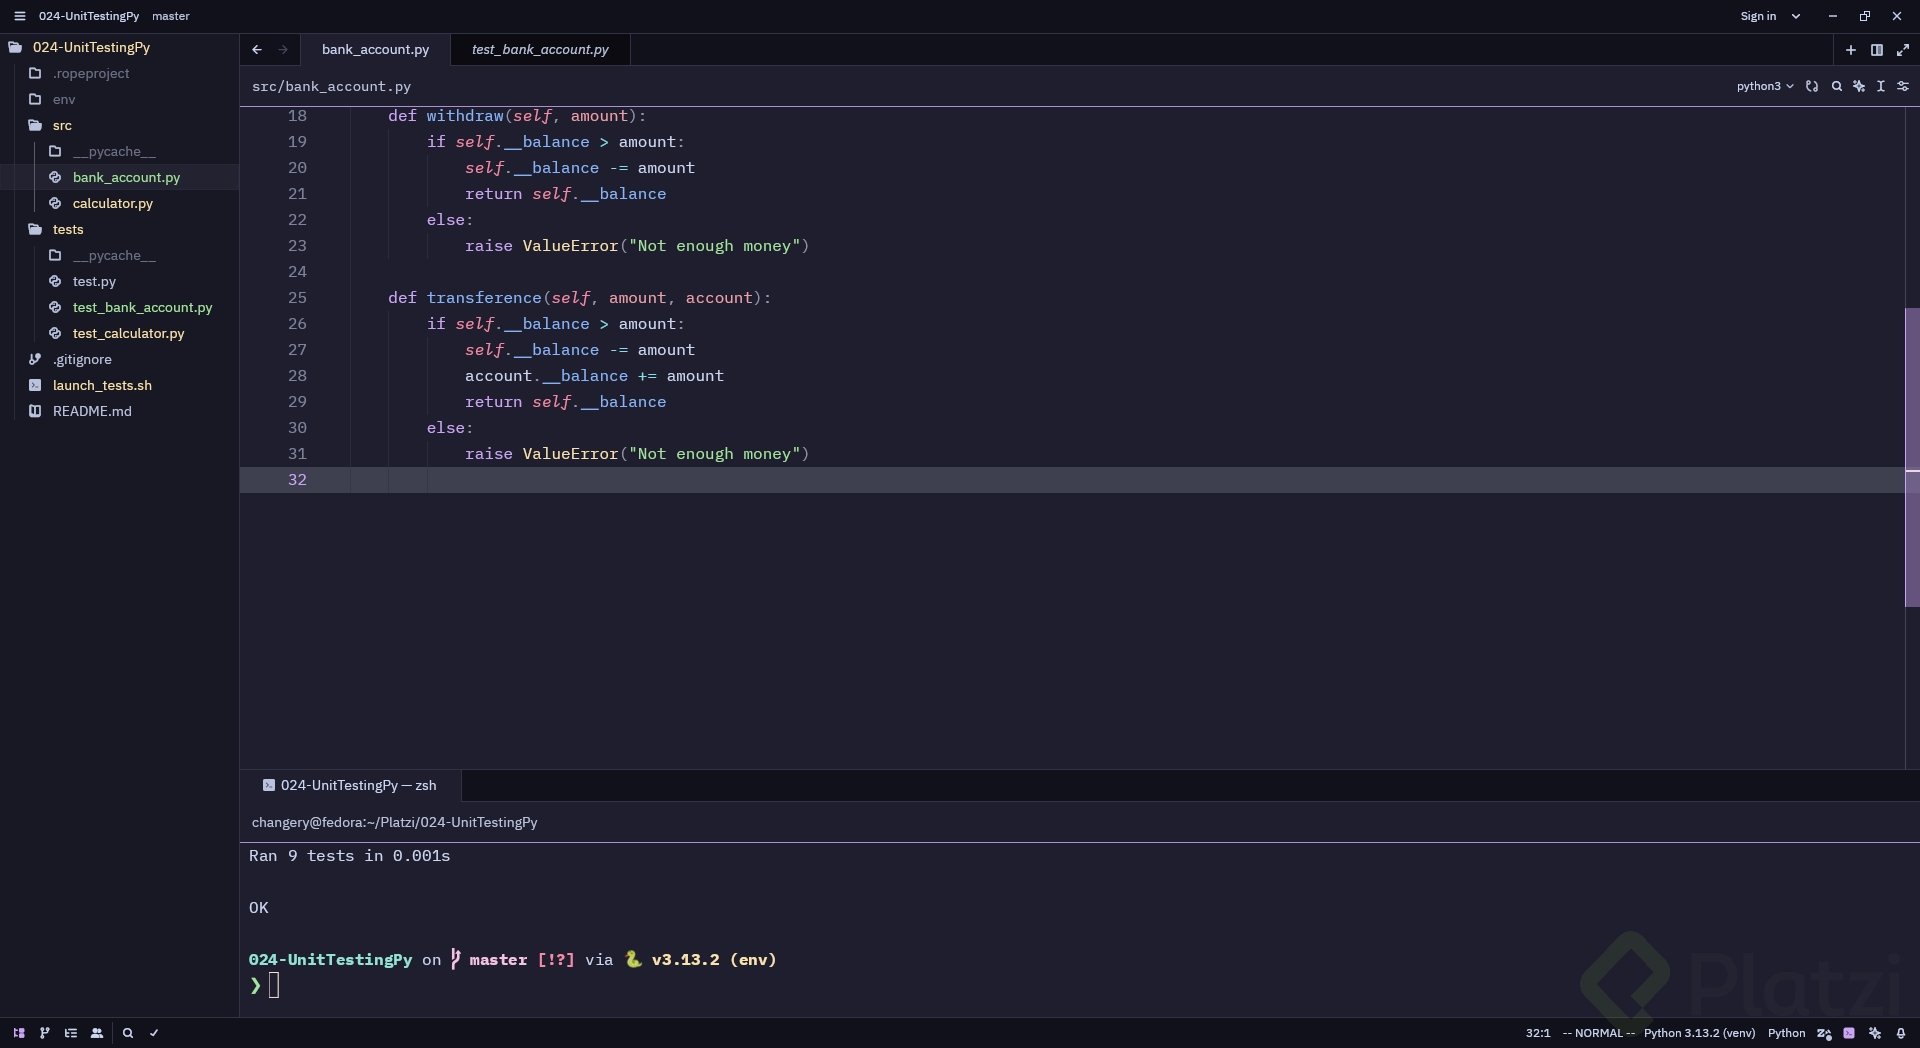The image size is (1920, 1048).
Task: Click the 'def transference' method name
Action: tap(484, 298)
